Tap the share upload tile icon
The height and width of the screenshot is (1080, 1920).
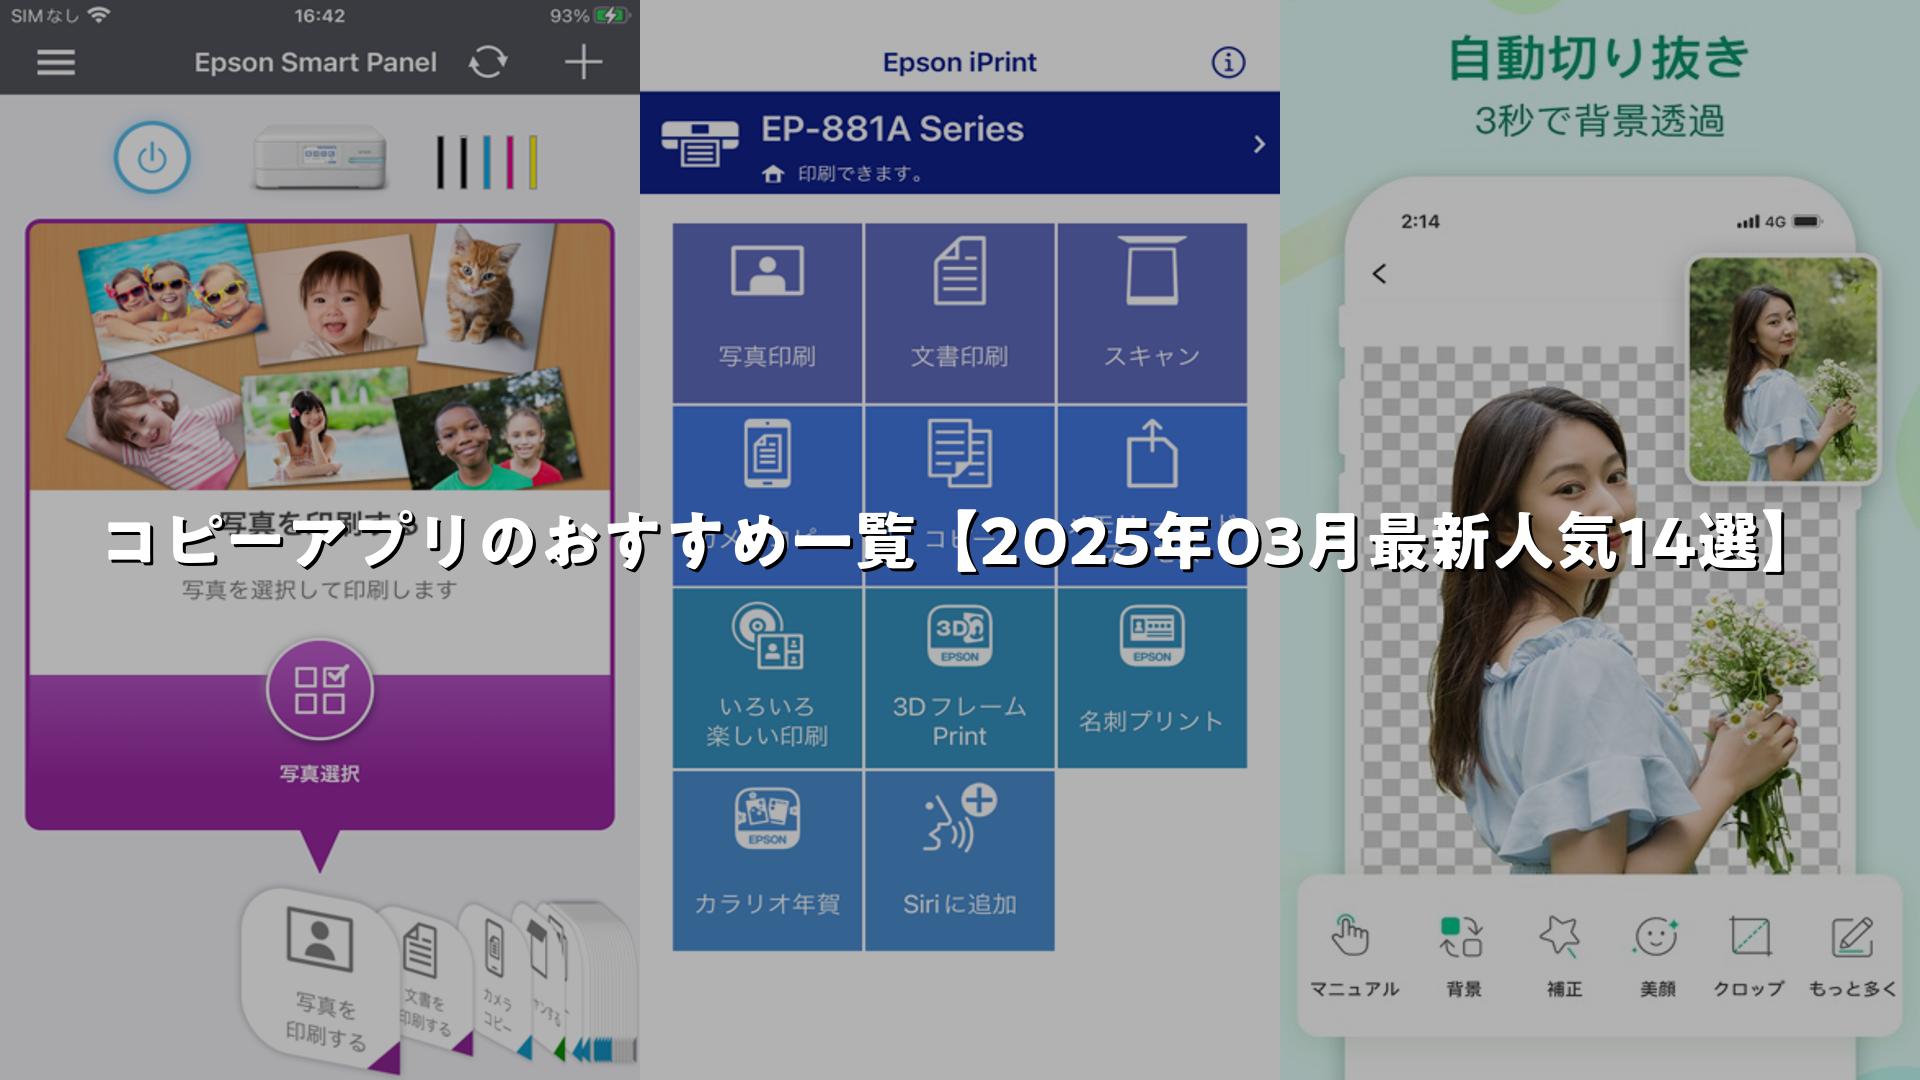coord(1152,454)
